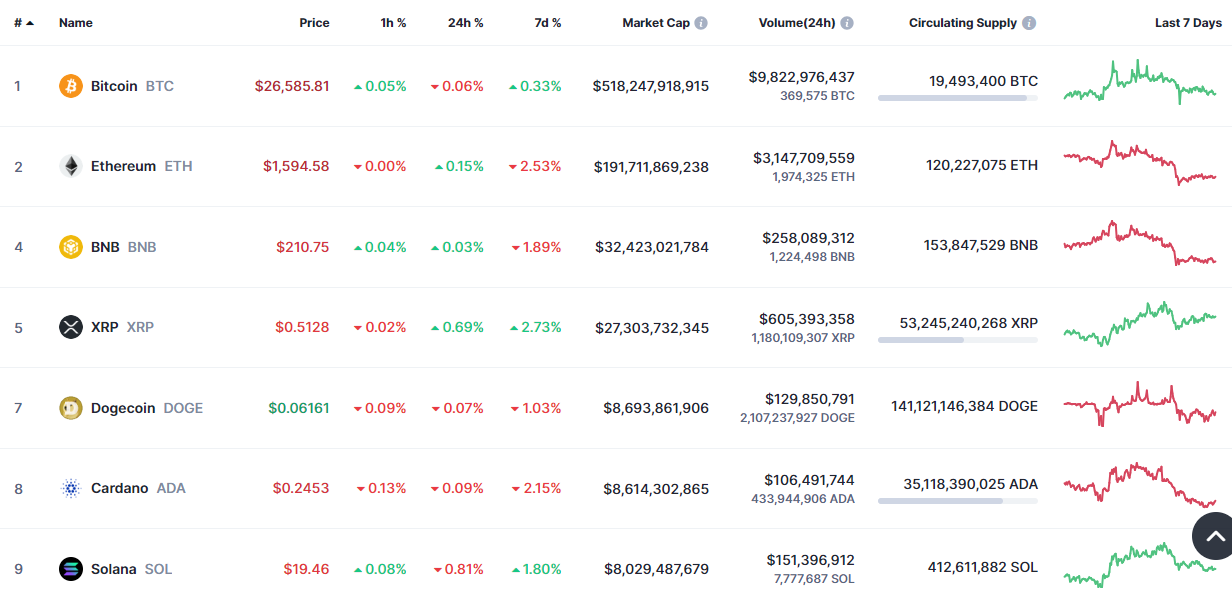Sort by Volume(24h) column header

(797, 23)
